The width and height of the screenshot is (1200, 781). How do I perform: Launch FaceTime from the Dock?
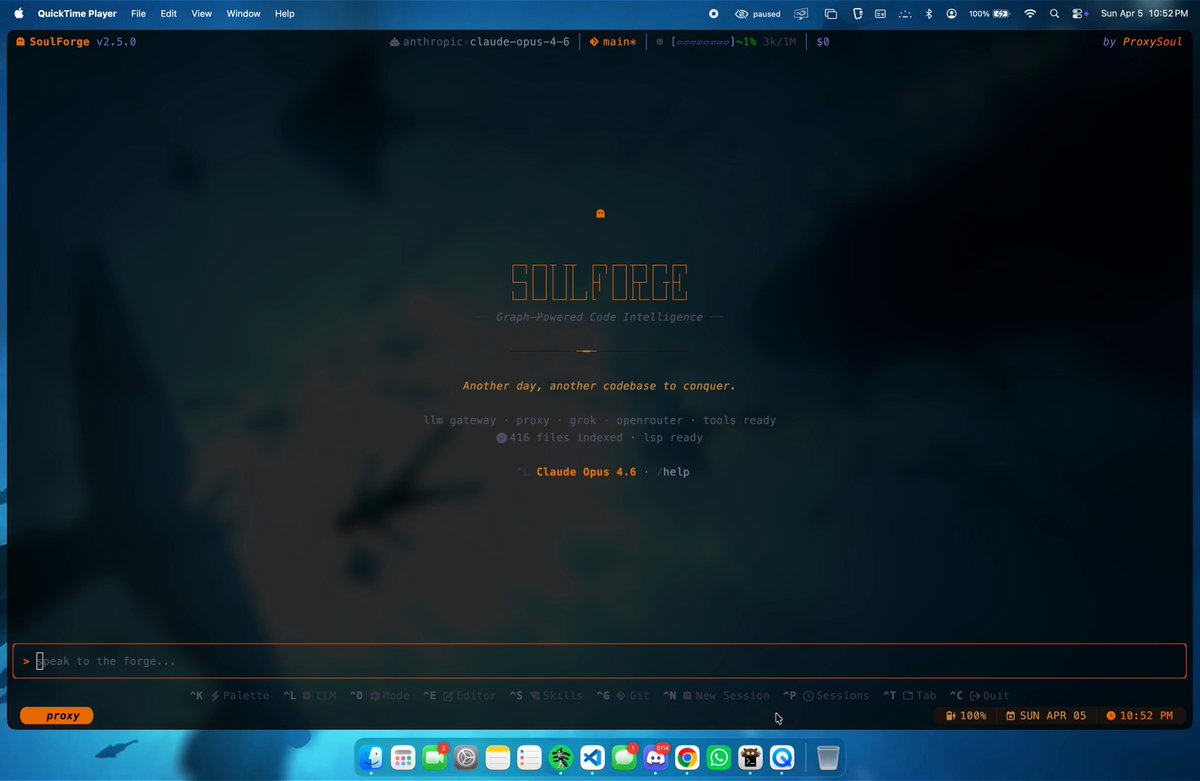coord(434,759)
